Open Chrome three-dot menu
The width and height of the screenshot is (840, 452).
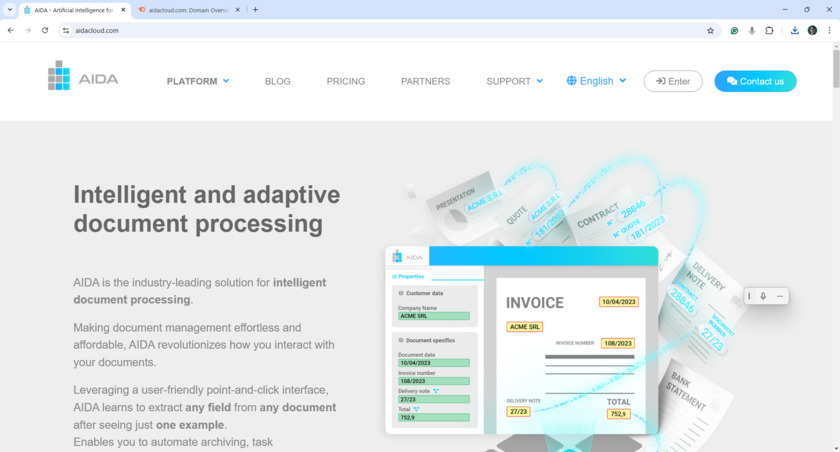[829, 31]
